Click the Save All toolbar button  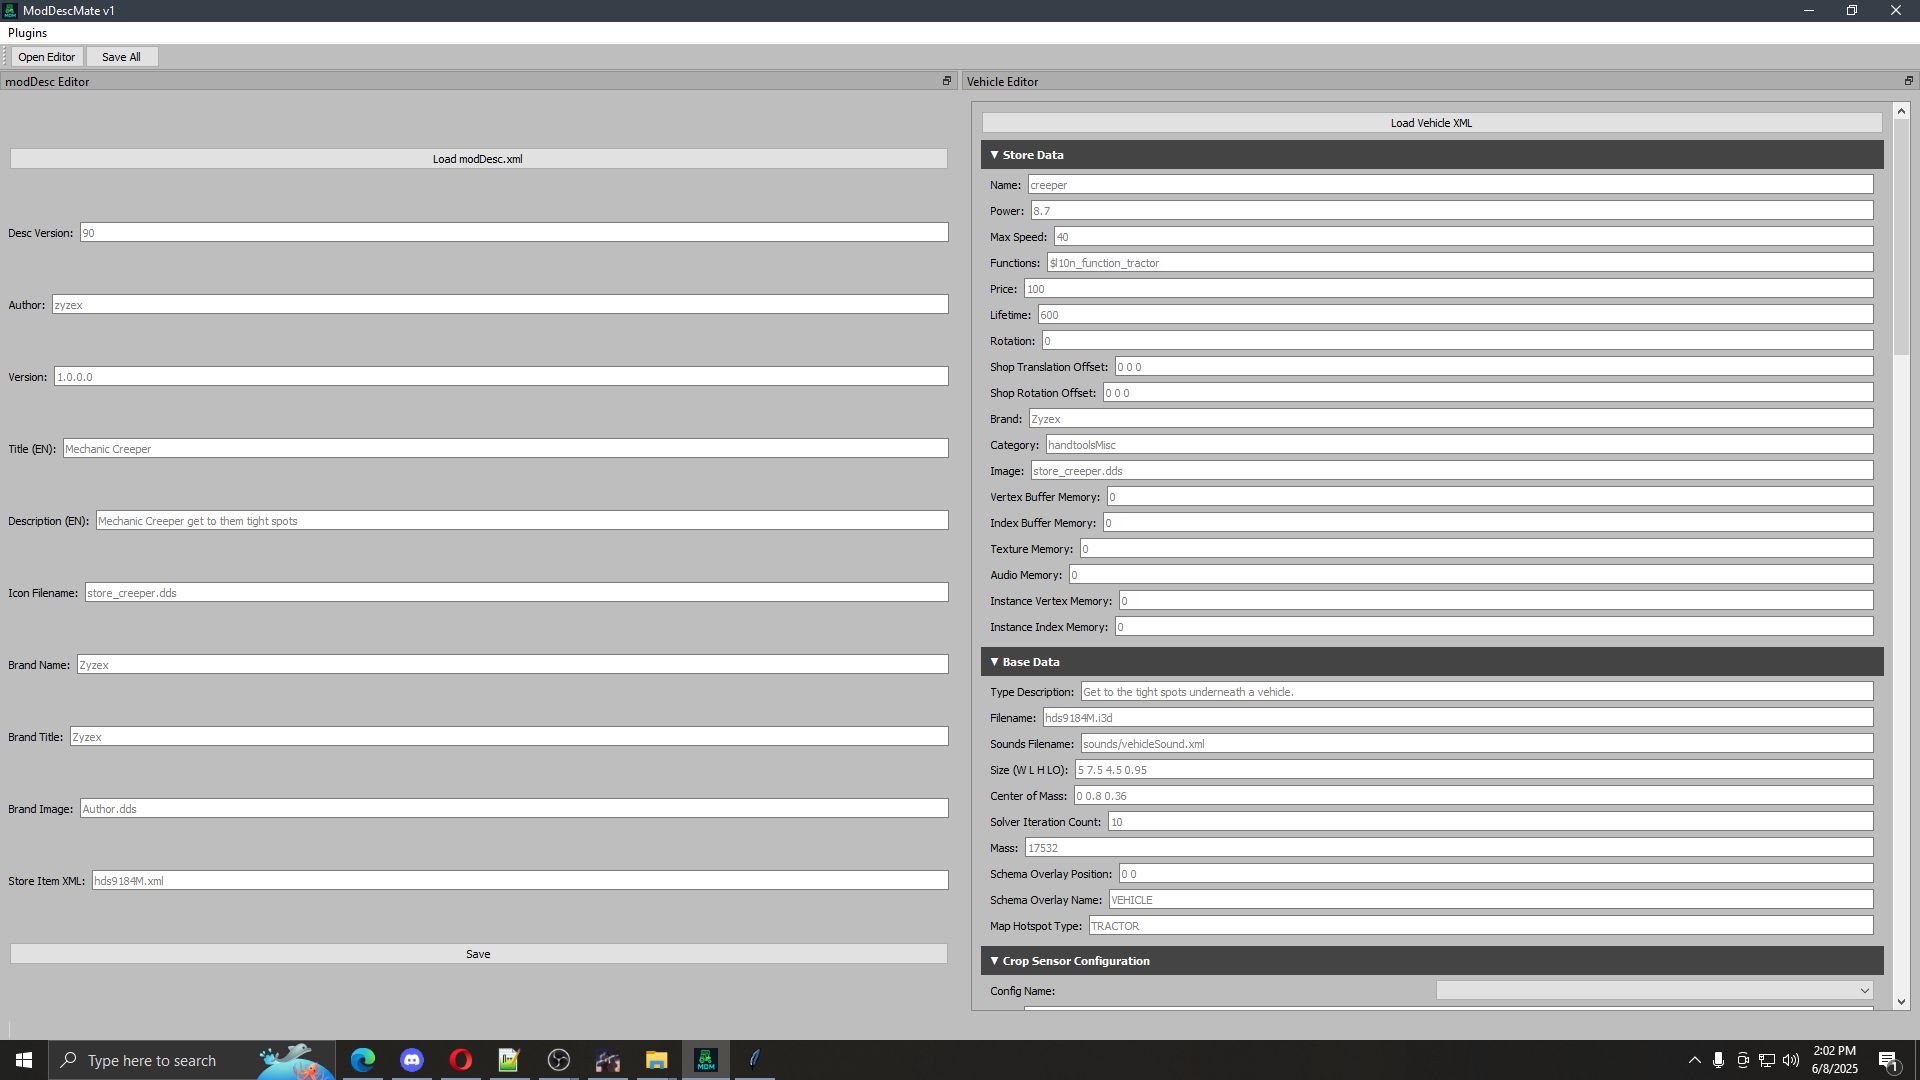point(121,57)
